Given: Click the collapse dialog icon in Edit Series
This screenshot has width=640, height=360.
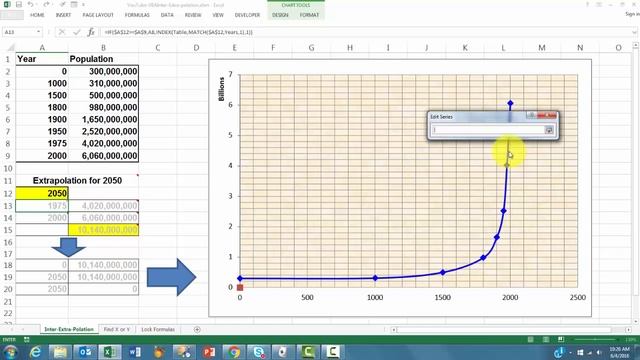Looking at the screenshot, I should point(549,130).
